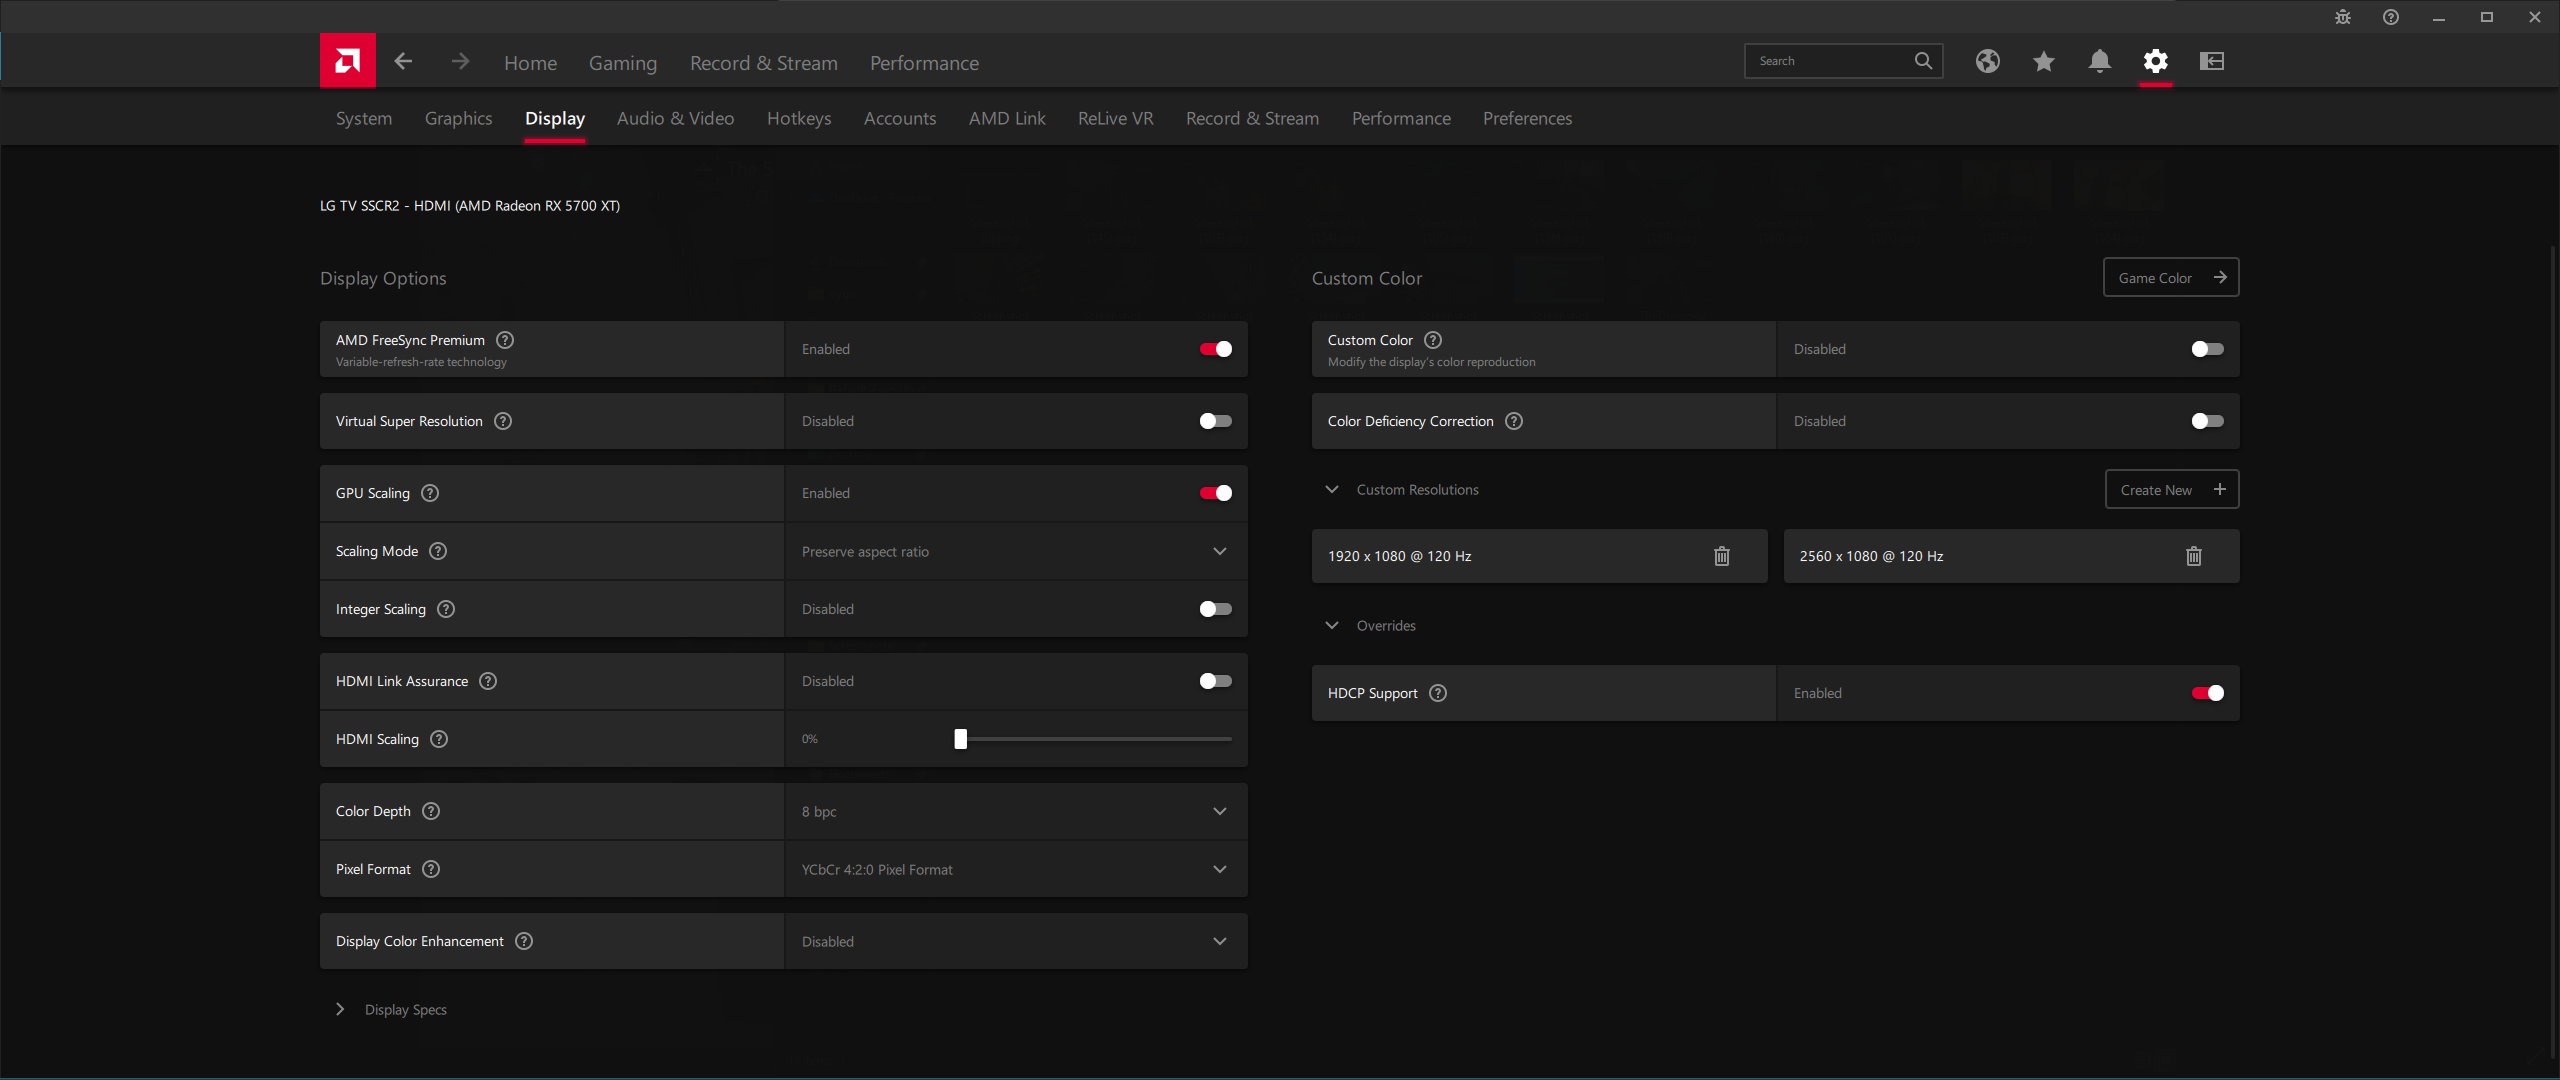Switch to the Graphics tab
Image resolution: width=2560 pixels, height=1080 pixels.
(x=459, y=118)
